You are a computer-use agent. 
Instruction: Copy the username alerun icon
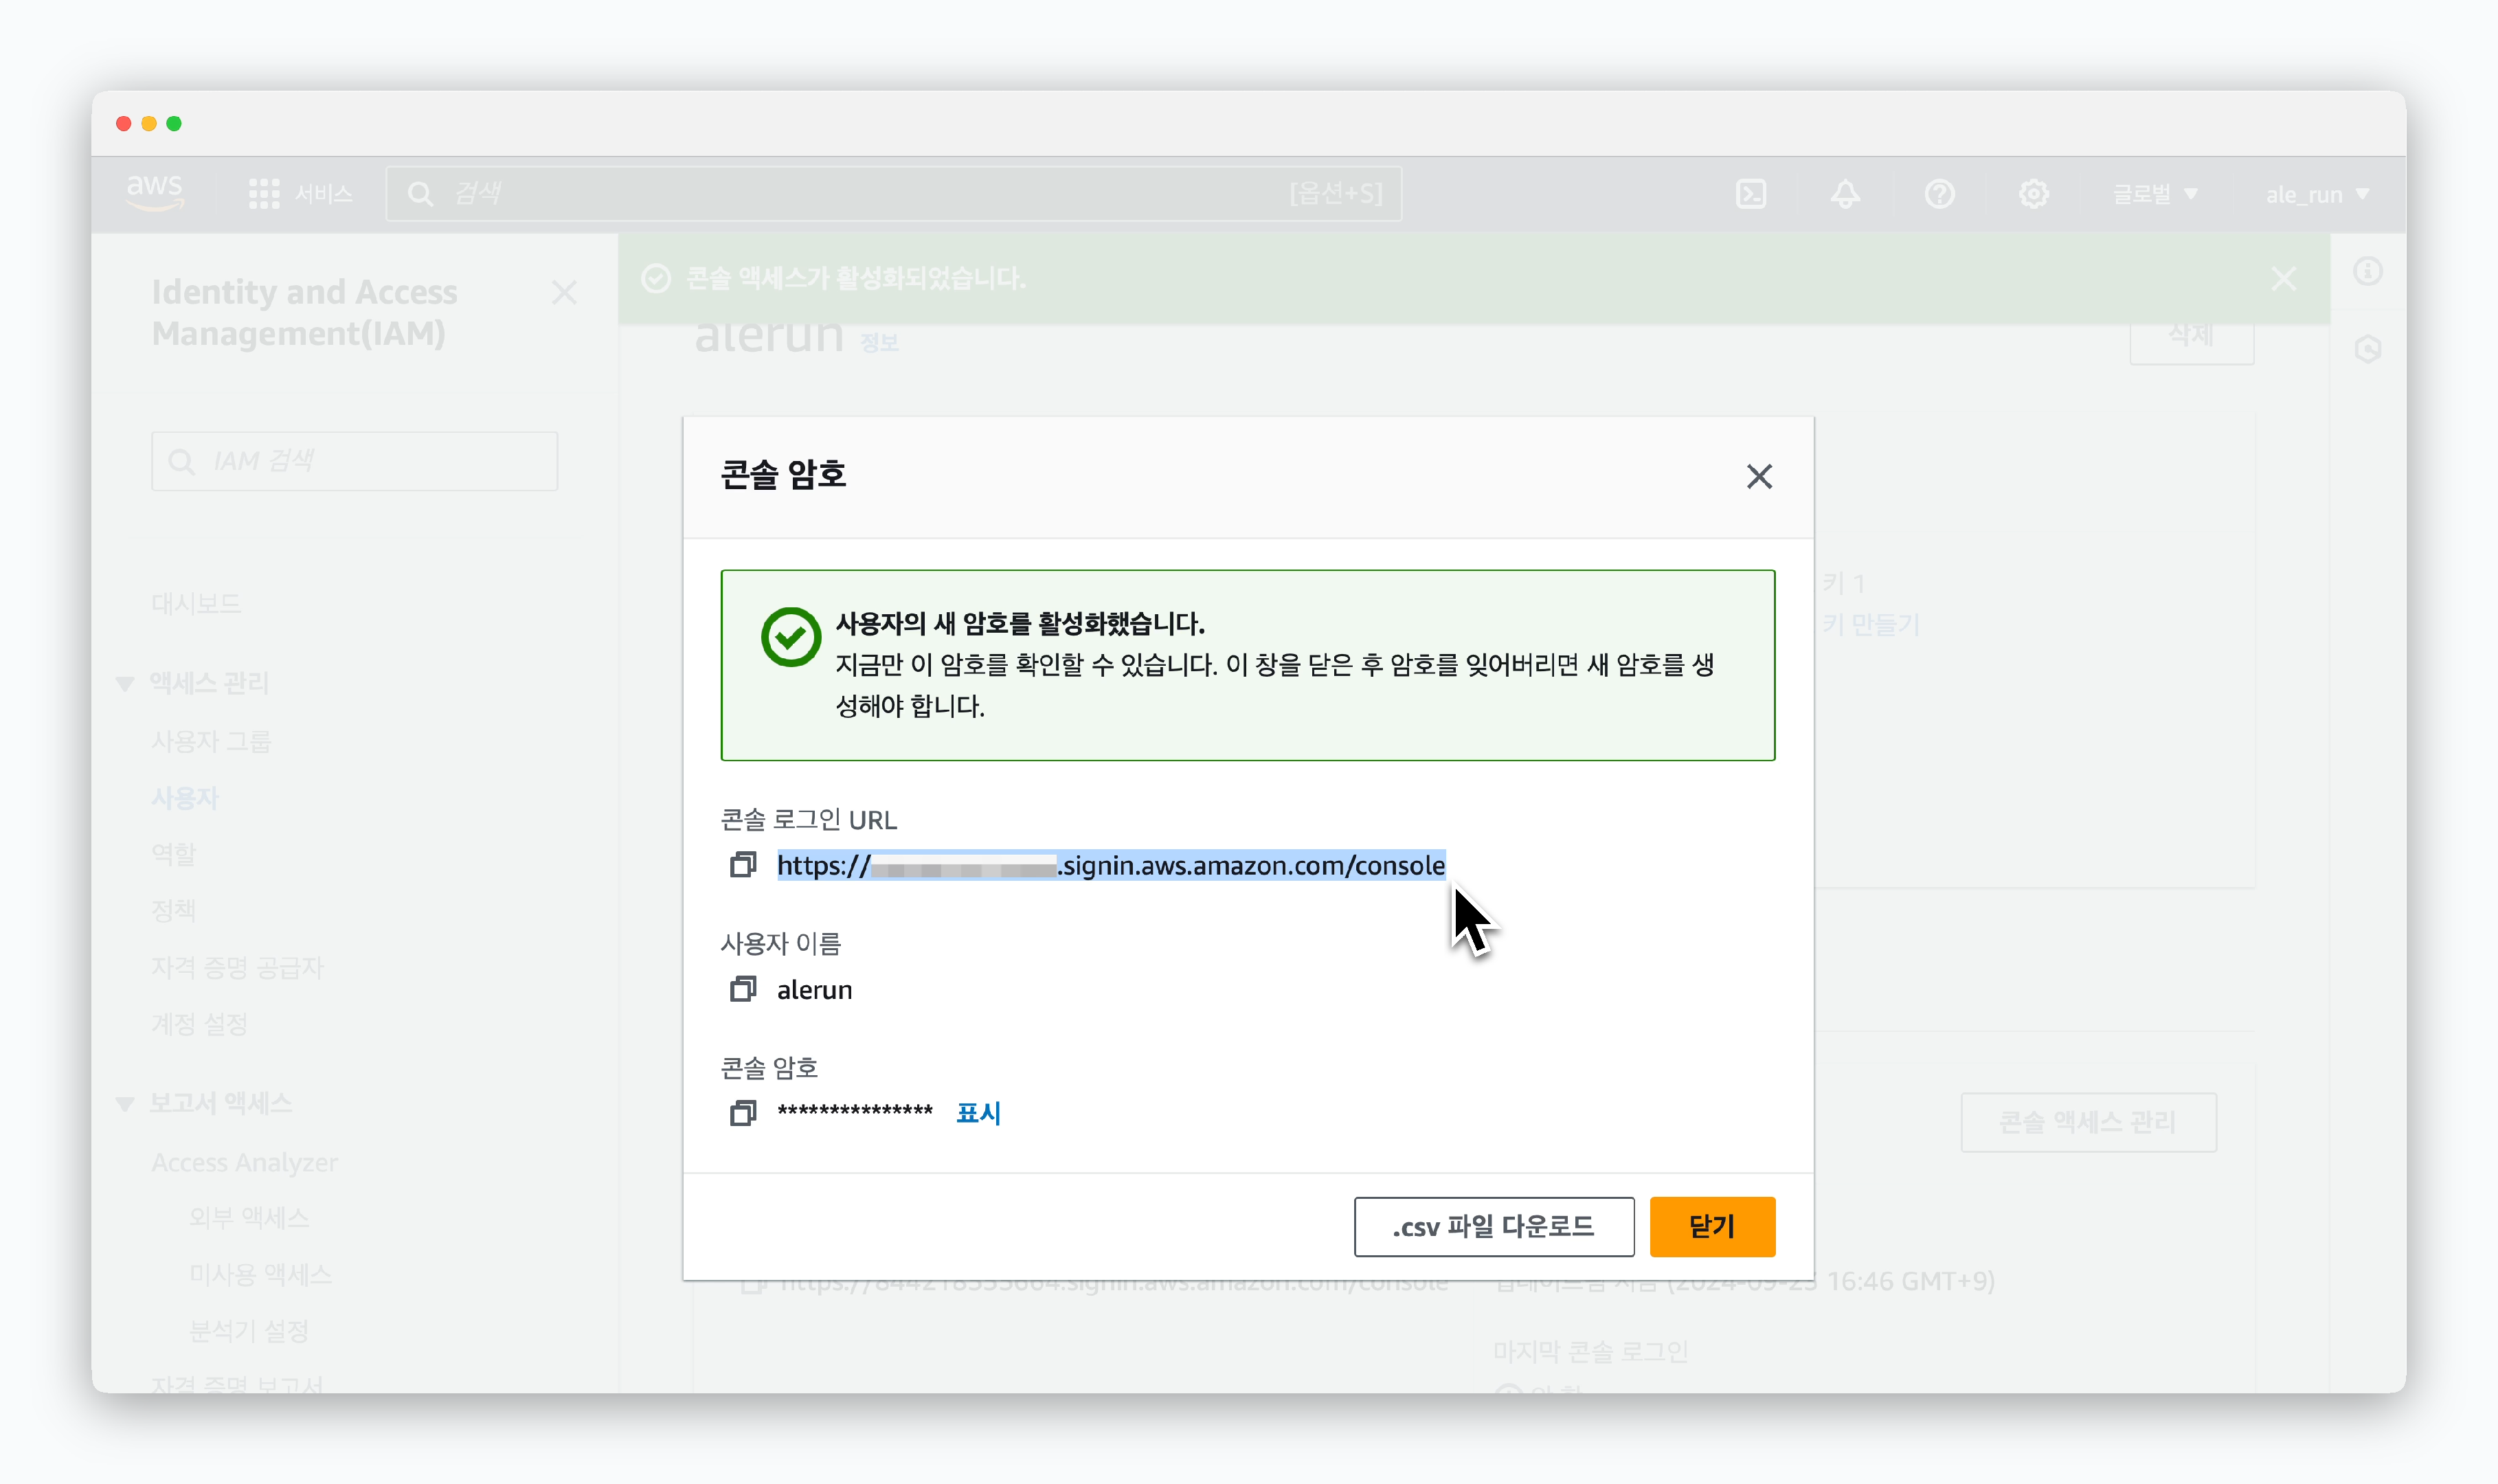click(742, 989)
